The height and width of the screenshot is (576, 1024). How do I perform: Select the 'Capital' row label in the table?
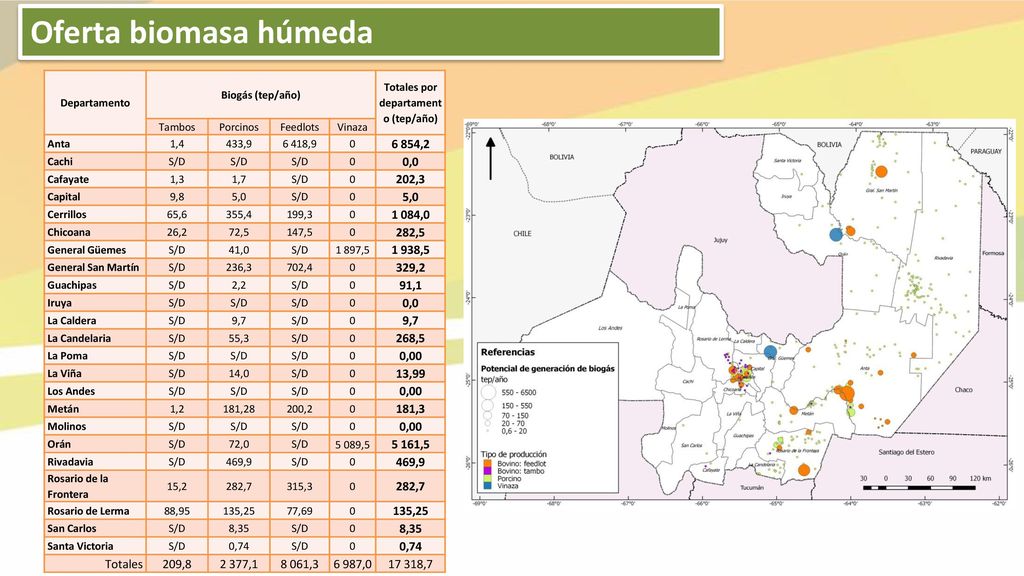point(64,197)
